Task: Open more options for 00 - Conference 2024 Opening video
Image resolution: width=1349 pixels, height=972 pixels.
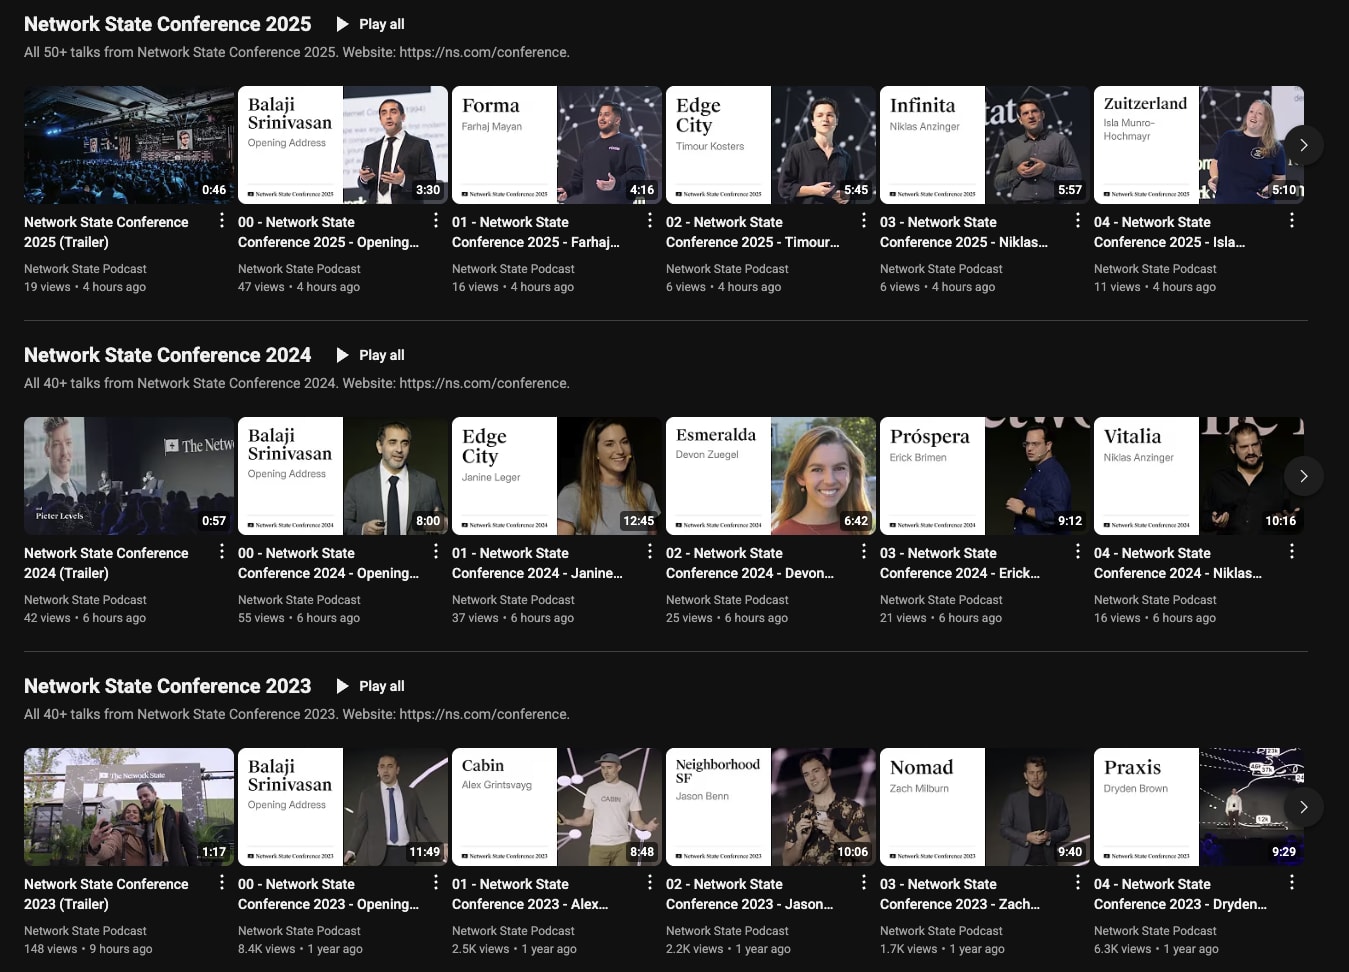Action: pos(436,551)
